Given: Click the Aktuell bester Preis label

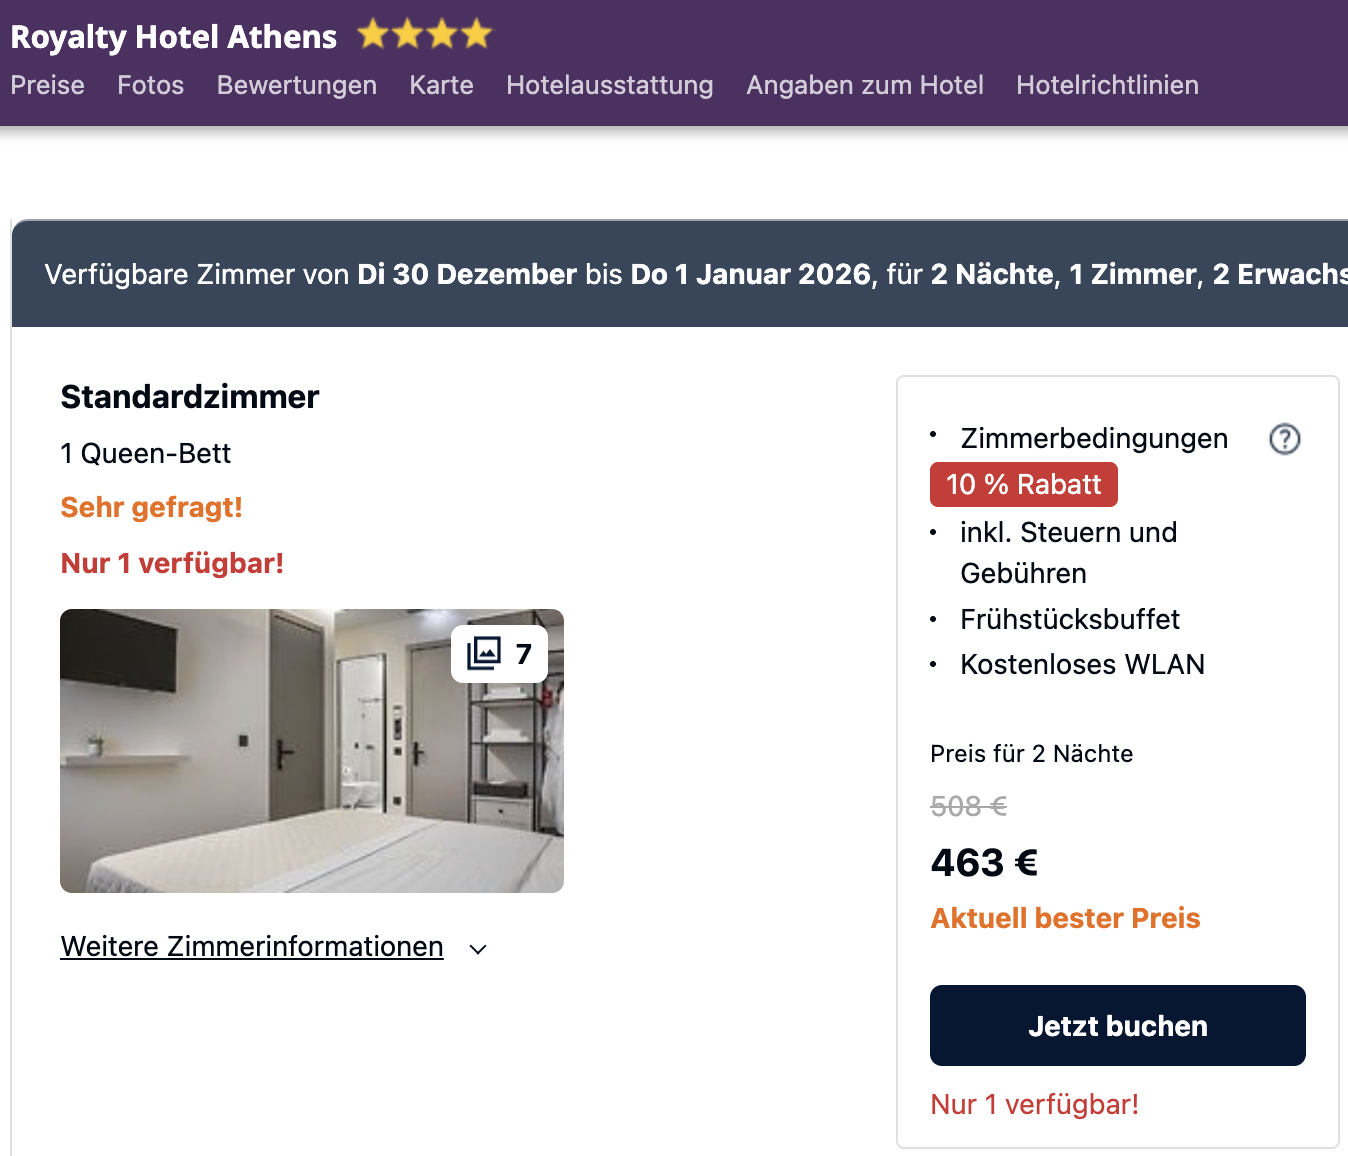Looking at the screenshot, I should tap(1065, 918).
